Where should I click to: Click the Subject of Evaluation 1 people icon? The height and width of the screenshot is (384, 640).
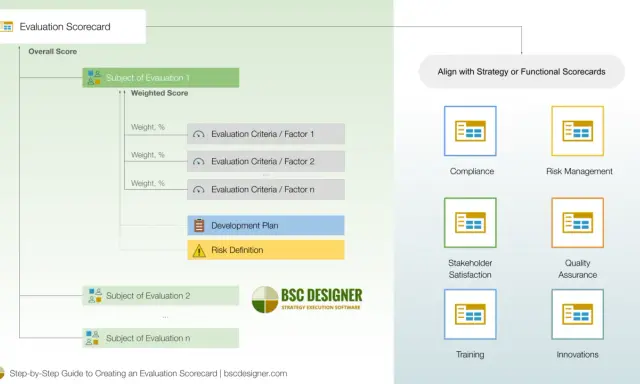94,78
